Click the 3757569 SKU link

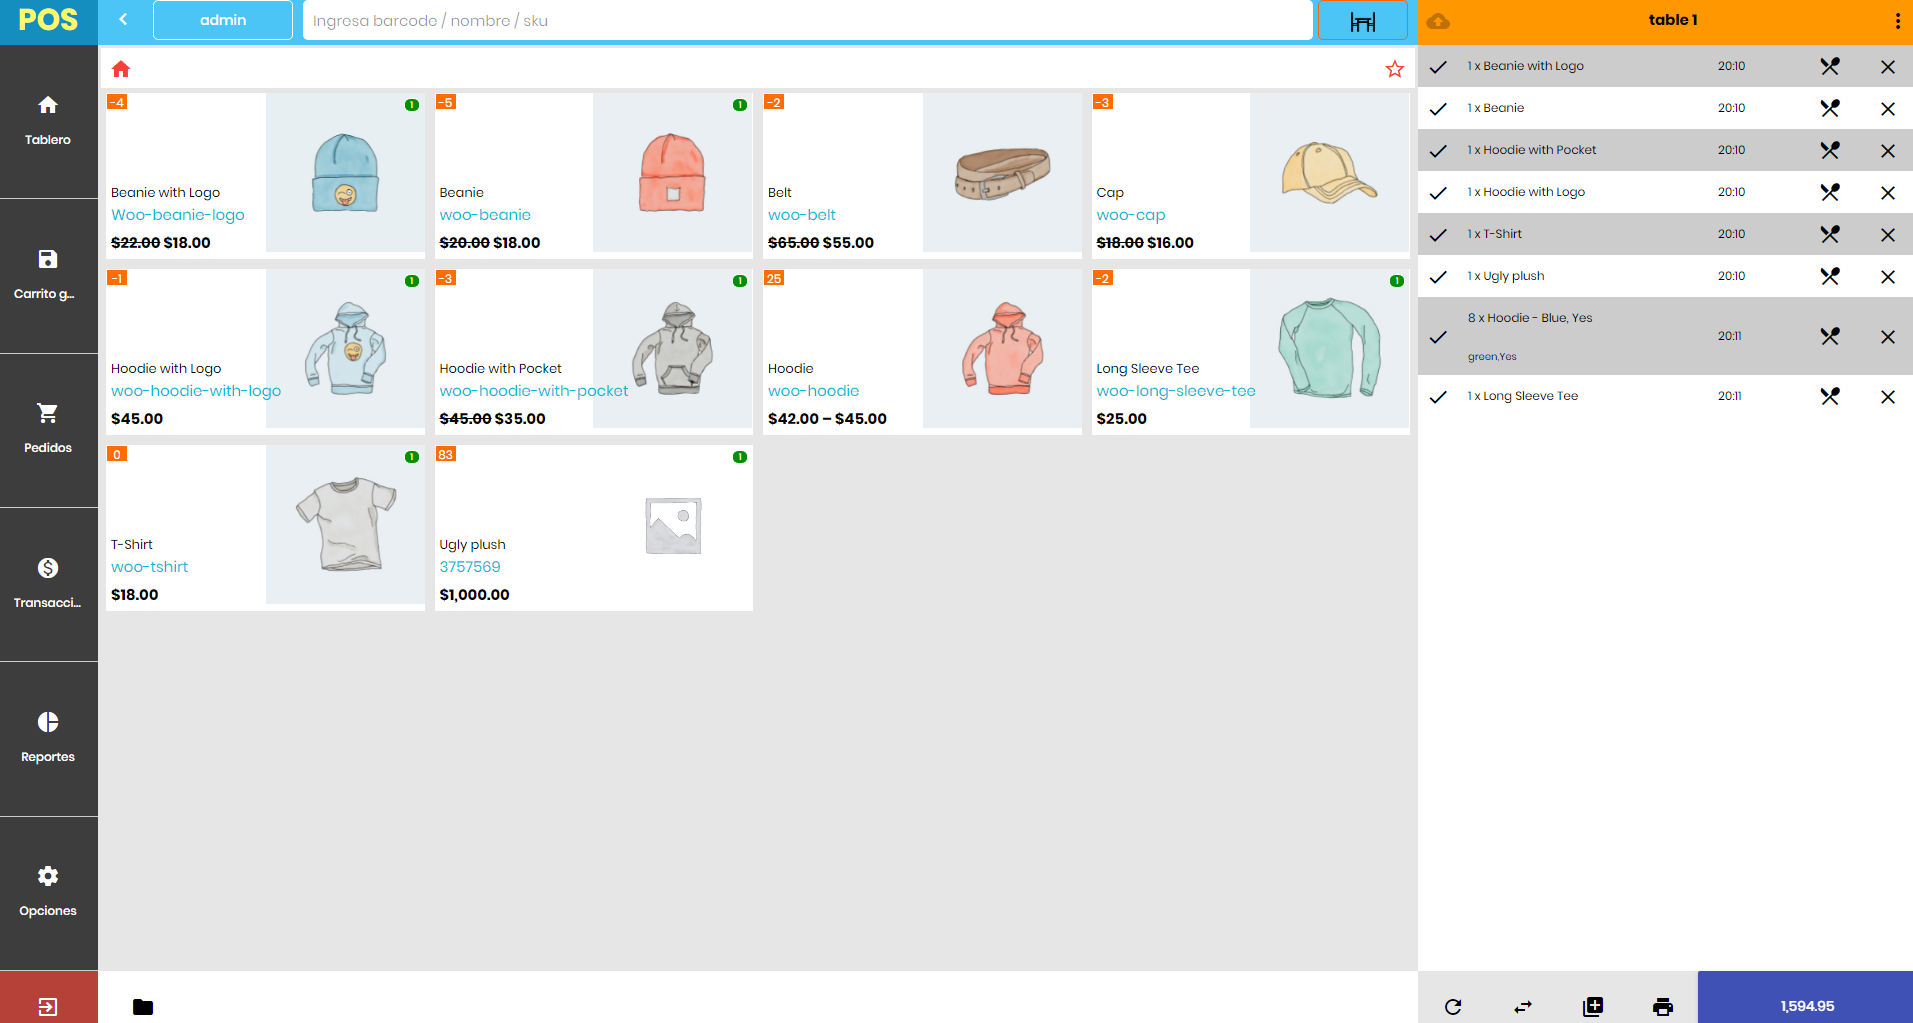point(470,567)
